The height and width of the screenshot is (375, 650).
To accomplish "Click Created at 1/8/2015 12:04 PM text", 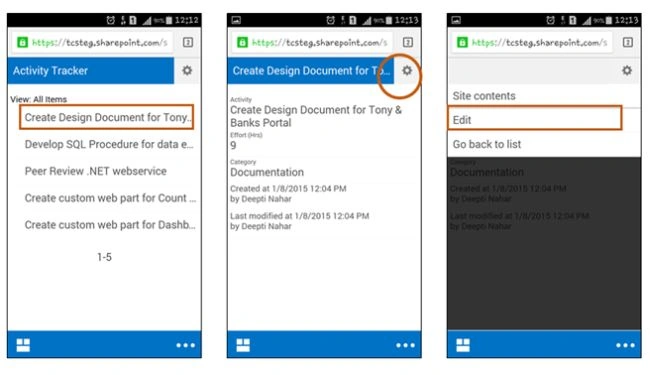I will coord(288,189).
